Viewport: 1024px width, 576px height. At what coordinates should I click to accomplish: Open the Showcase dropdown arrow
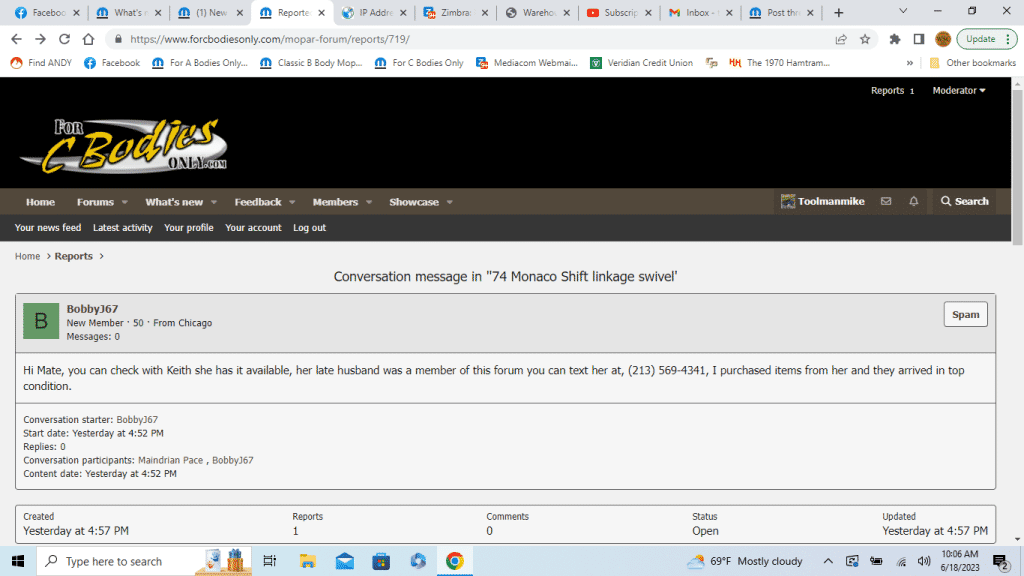pyautogui.click(x=450, y=202)
